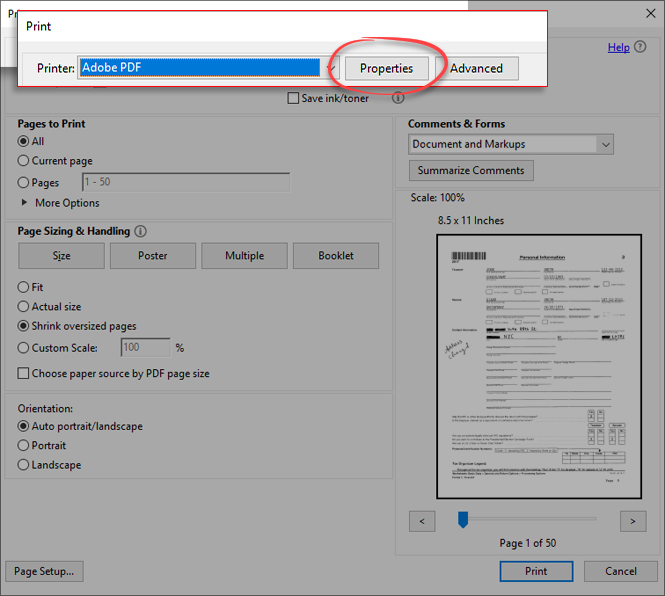Open the Help link
Image resolution: width=665 pixels, height=596 pixels.
click(x=618, y=47)
